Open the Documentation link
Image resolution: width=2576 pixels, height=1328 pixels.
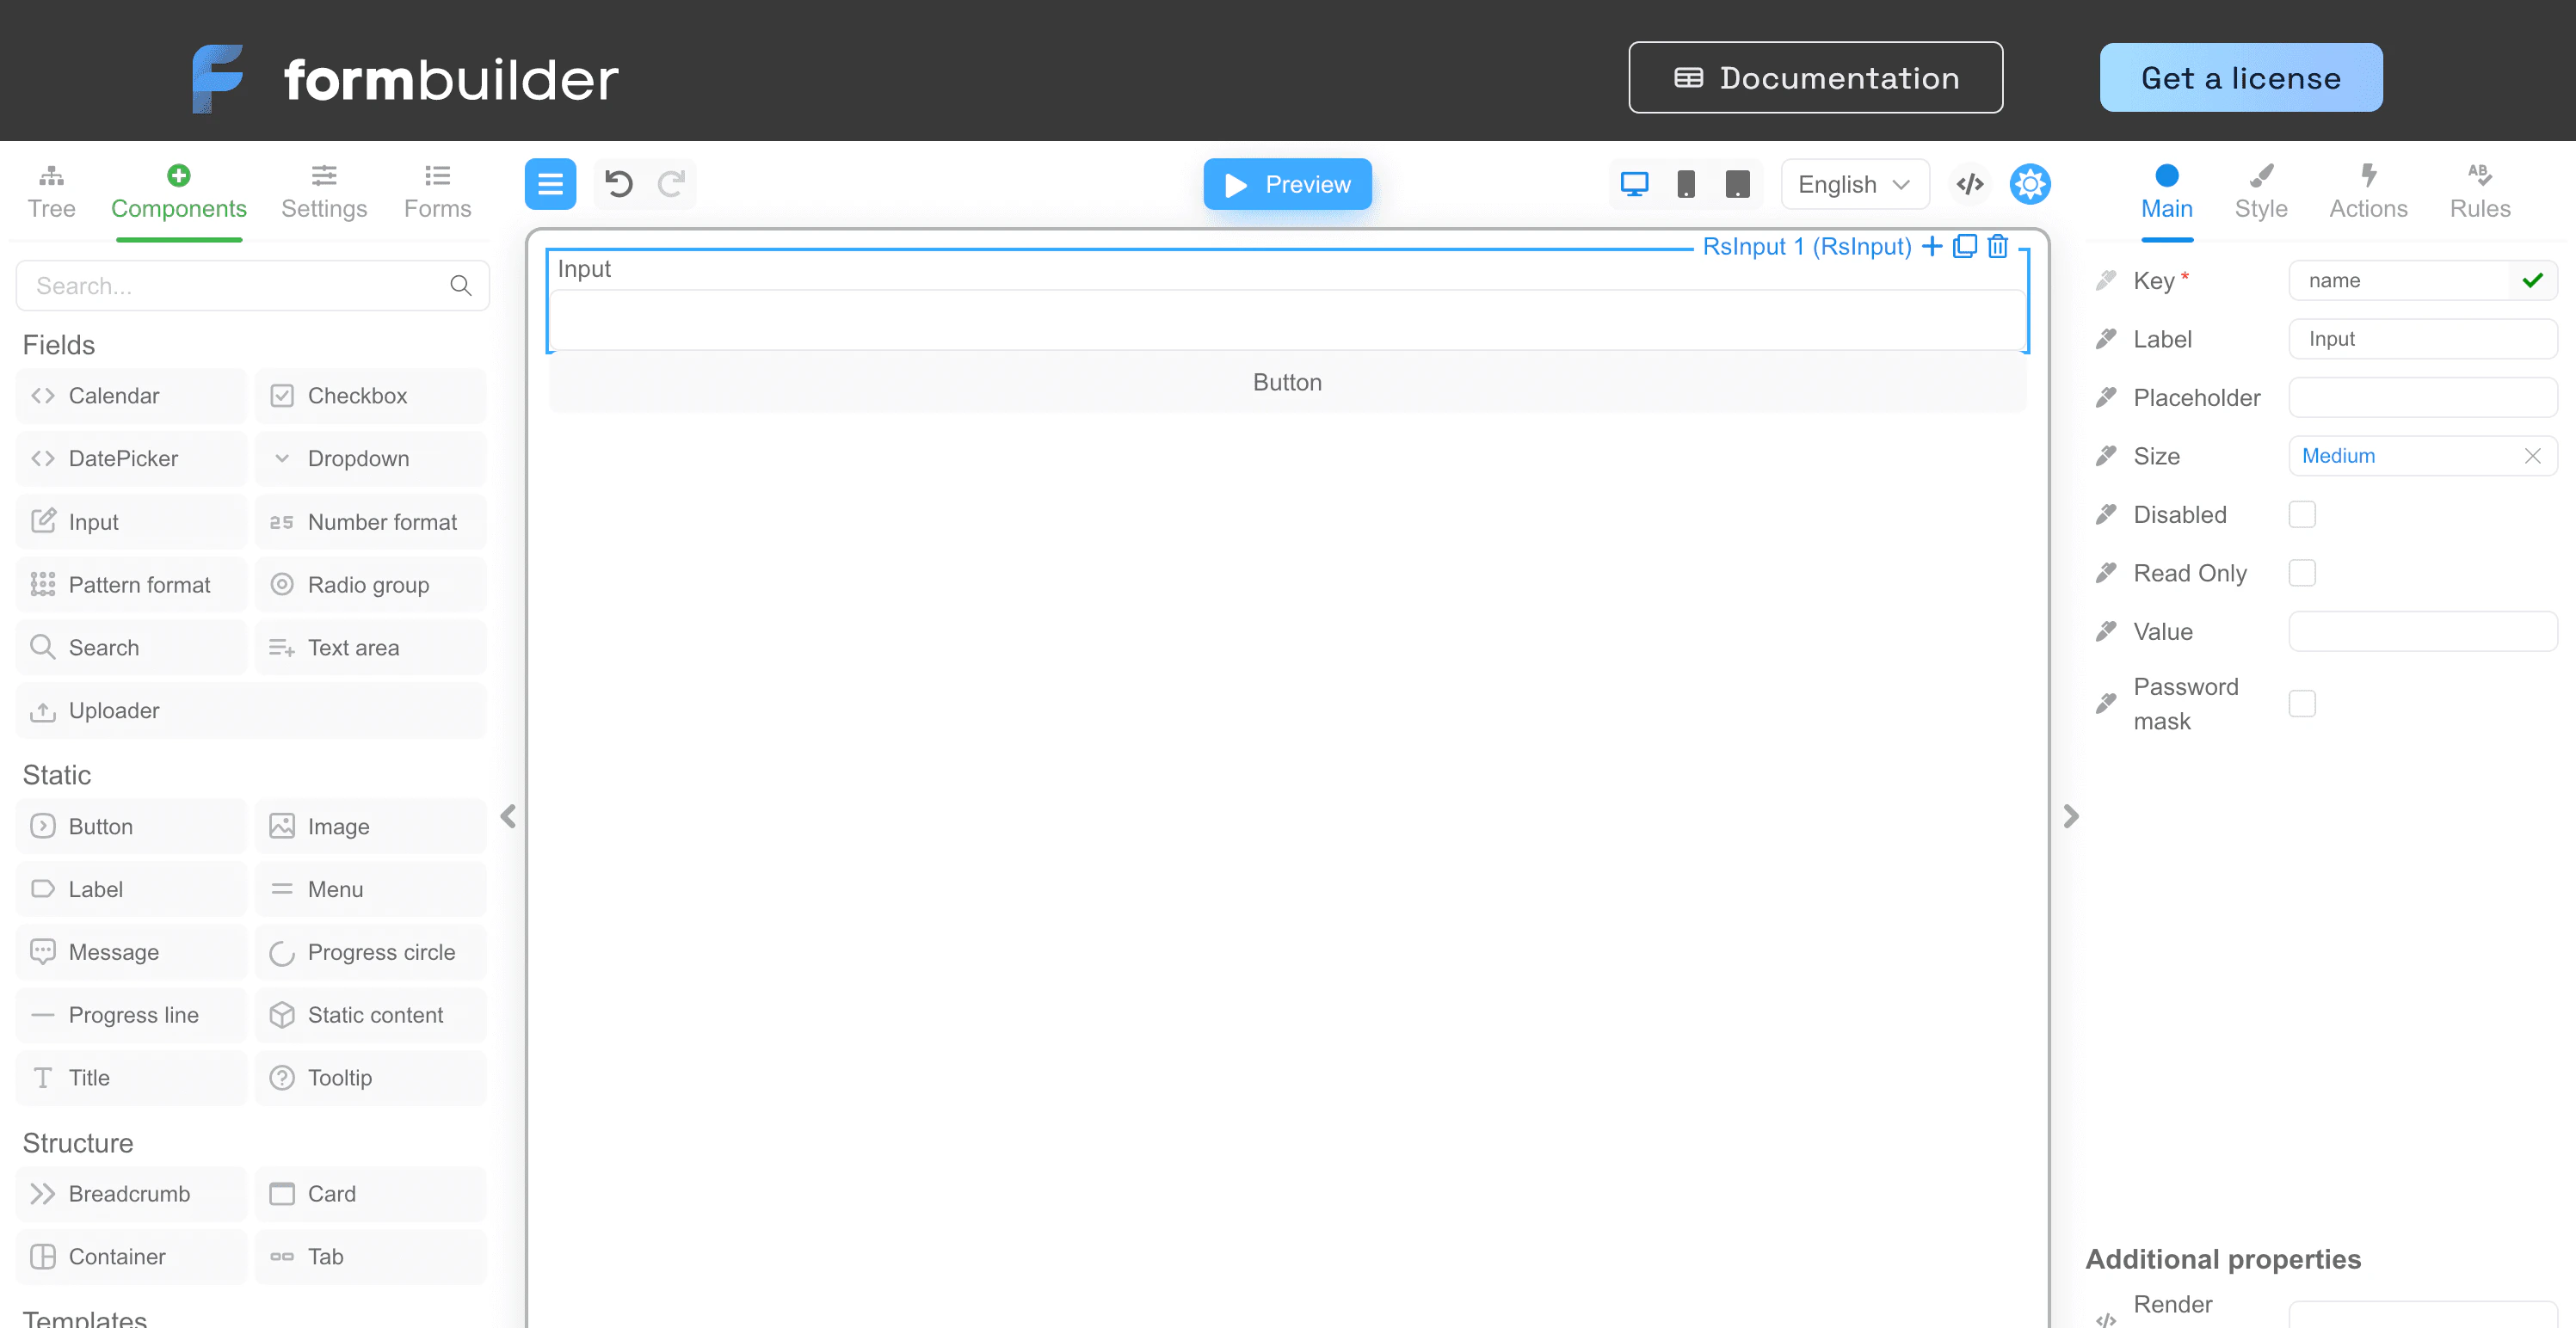1815,78
